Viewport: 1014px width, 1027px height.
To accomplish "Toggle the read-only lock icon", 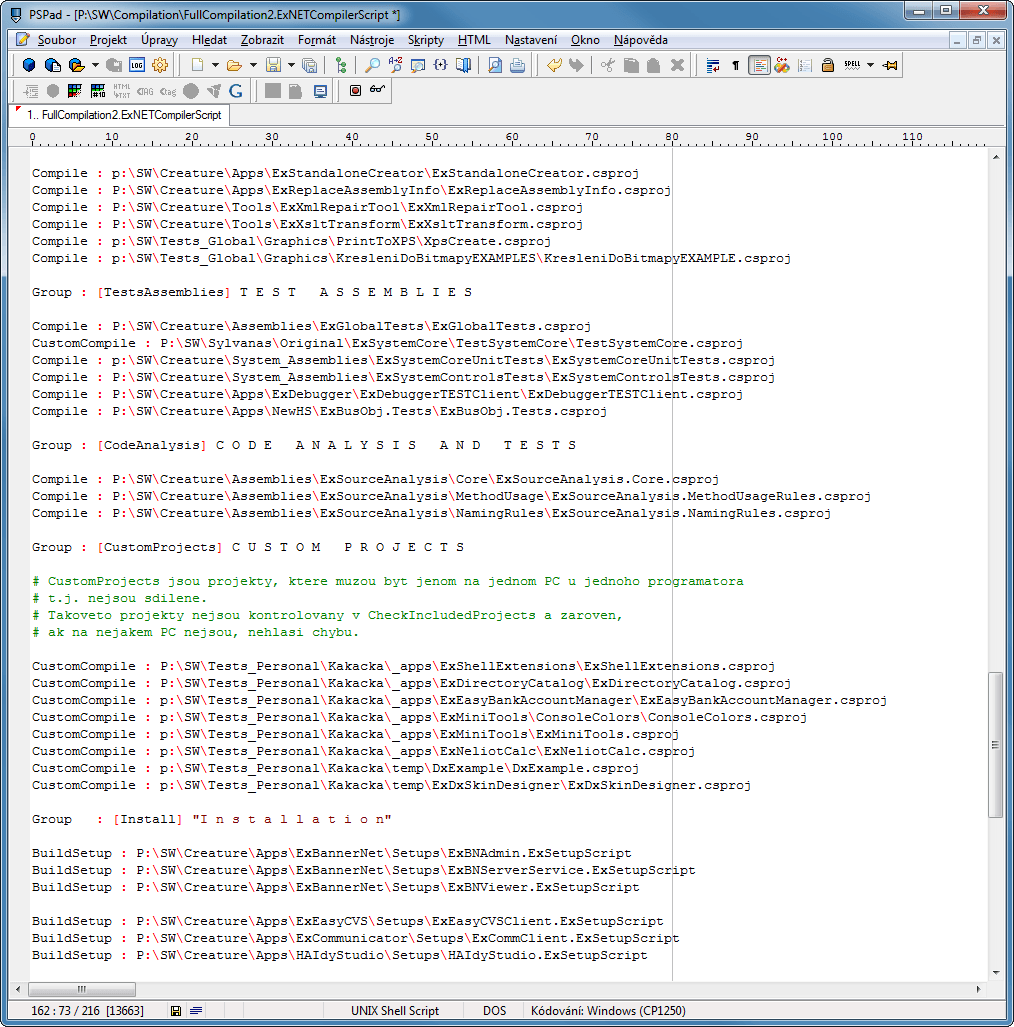I will pos(828,65).
